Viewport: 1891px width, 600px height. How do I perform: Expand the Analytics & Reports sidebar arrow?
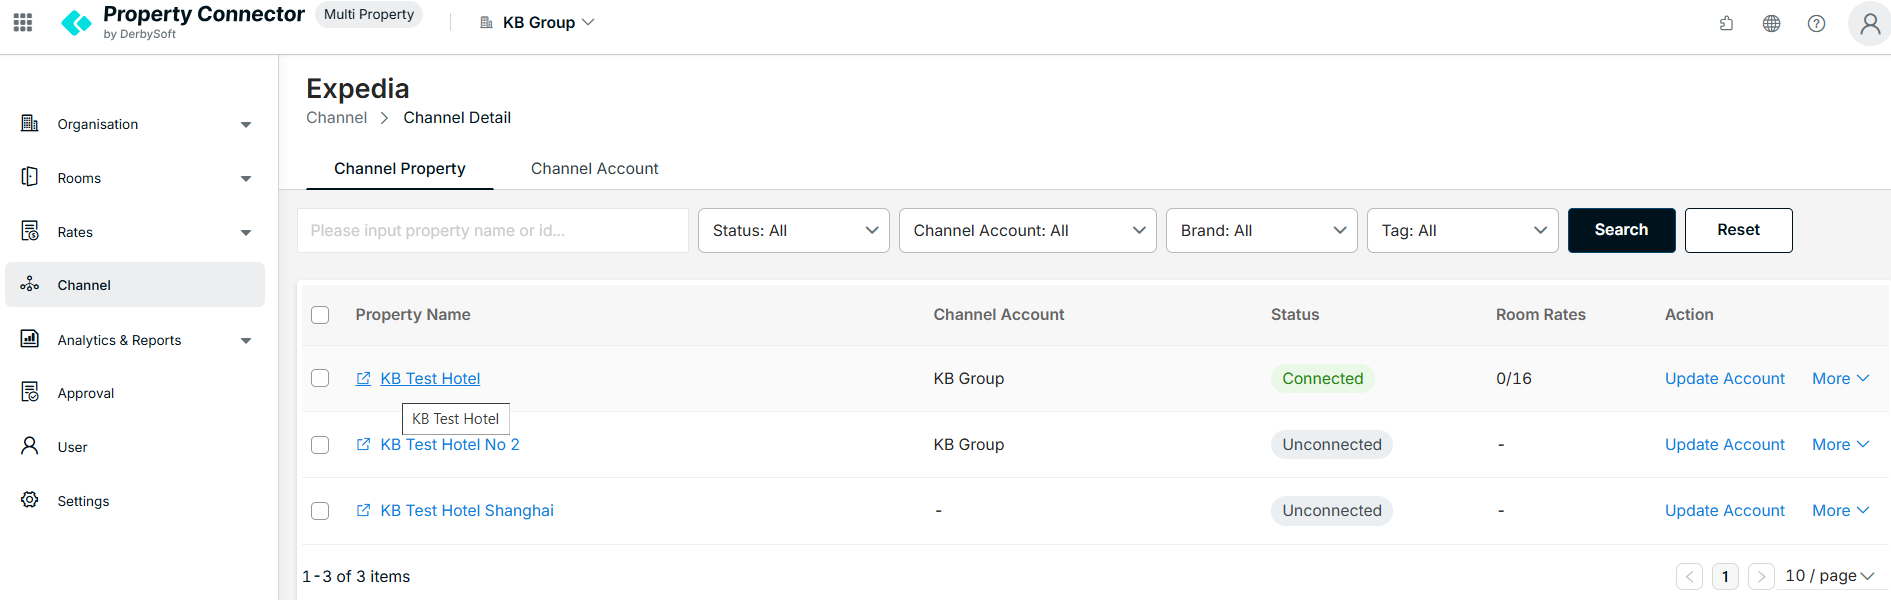[246, 341]
